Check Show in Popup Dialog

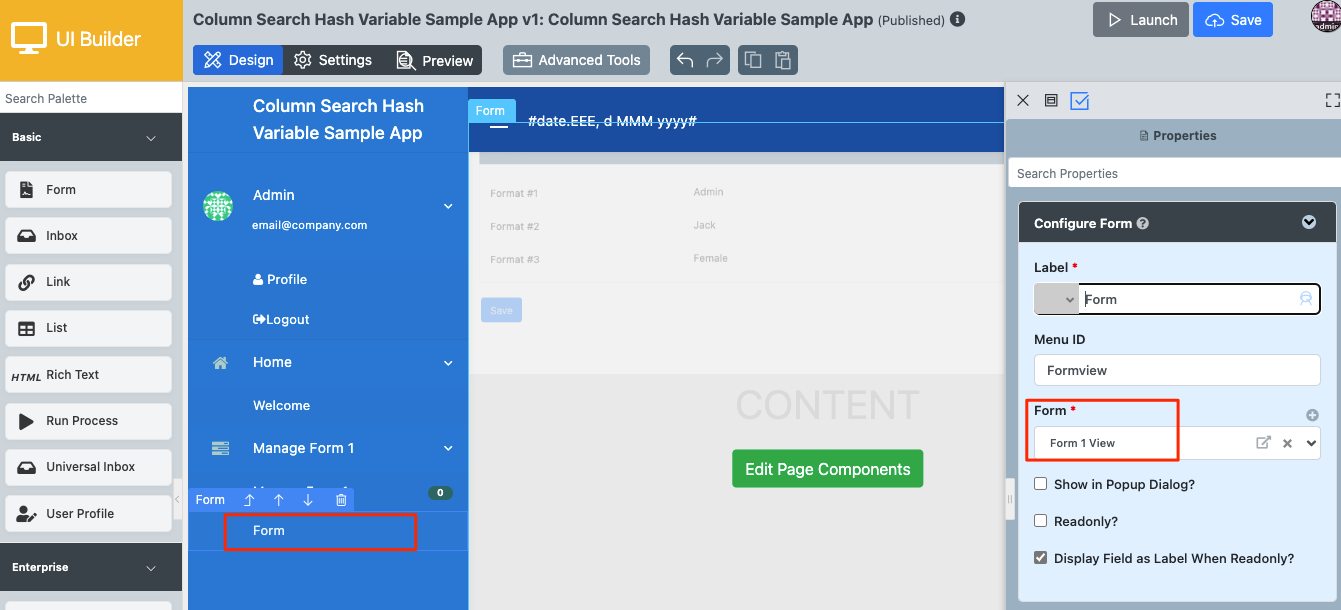click(1041, 484)
